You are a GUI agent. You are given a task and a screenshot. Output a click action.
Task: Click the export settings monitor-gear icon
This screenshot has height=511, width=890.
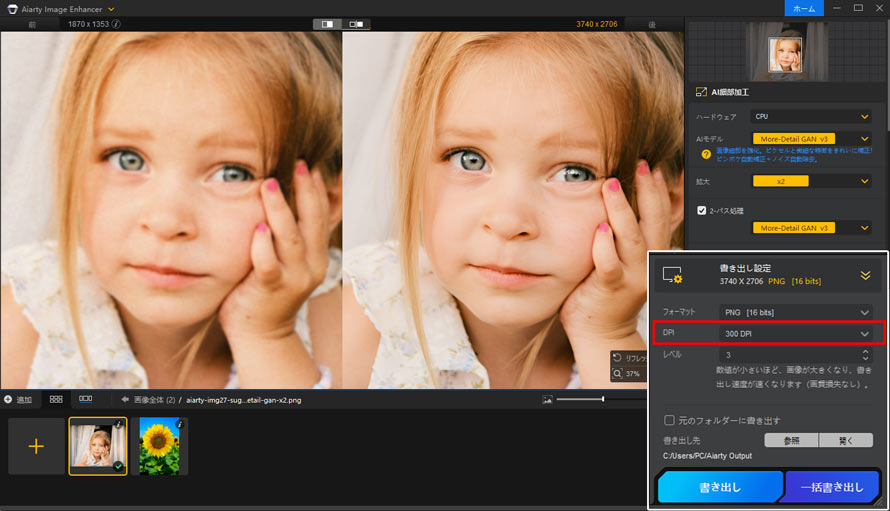point(673,275)
